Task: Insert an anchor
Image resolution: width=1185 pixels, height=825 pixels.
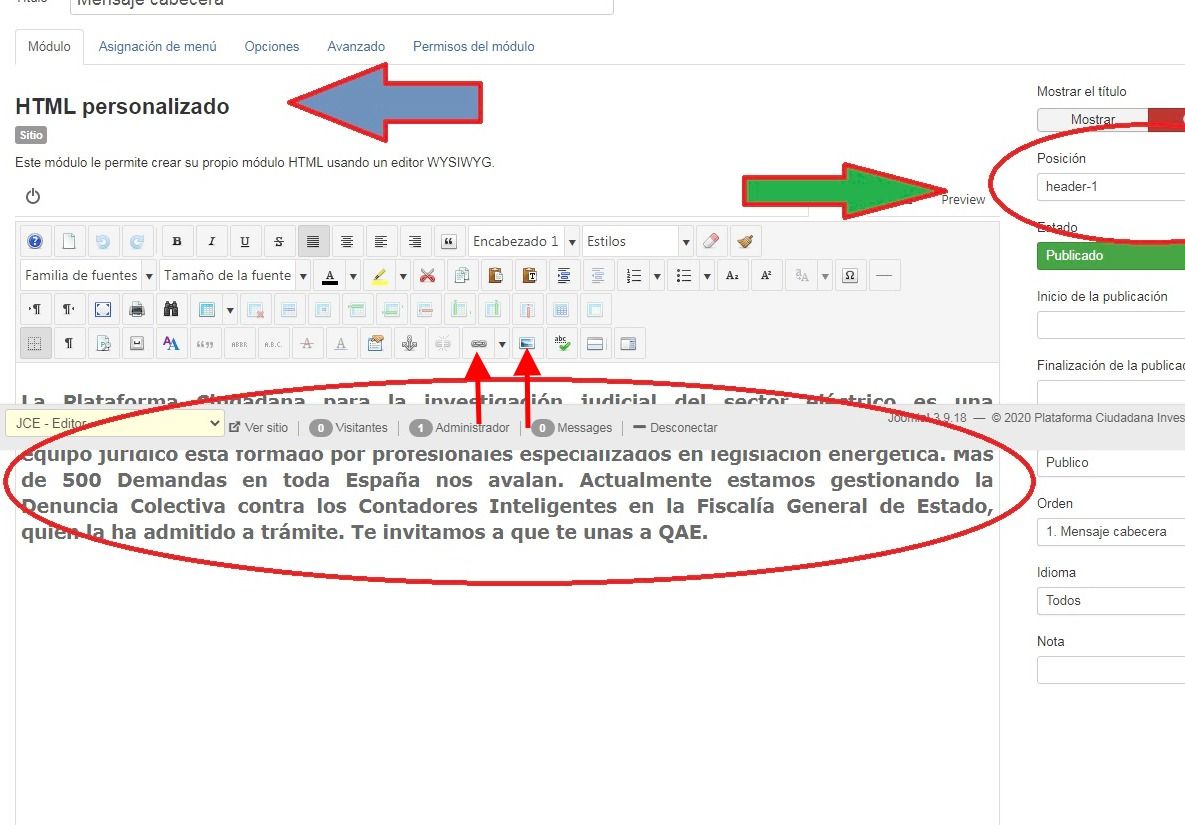Action: [x=409, y=344]
